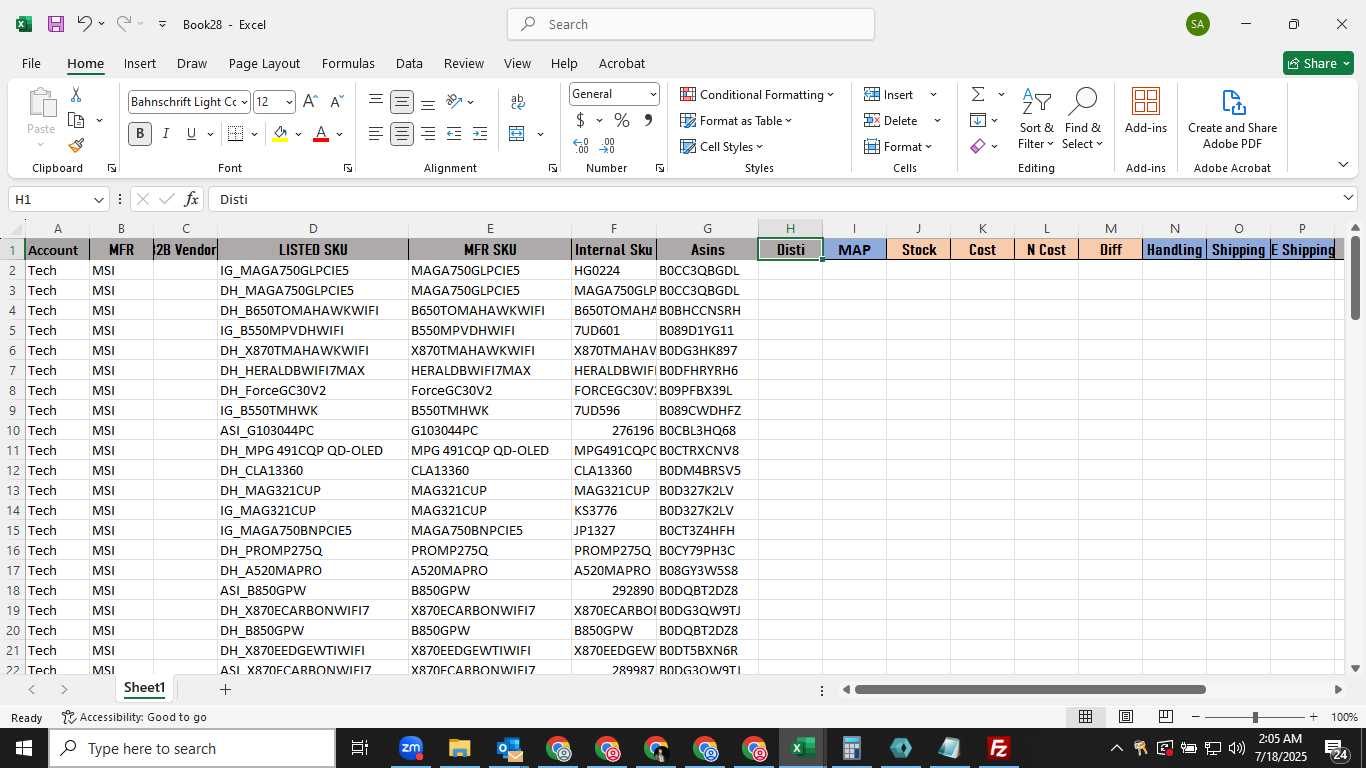Open the font size dropdown

(289, 102)
